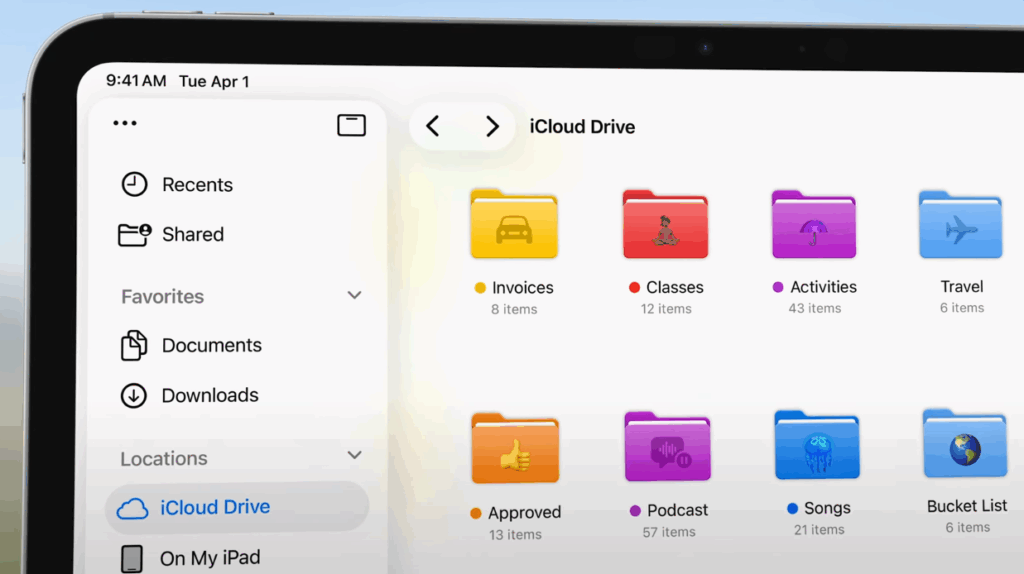This screenshot has width=1024, height=574.
Task: Click the Classes folder name
Action: point(675,287)
